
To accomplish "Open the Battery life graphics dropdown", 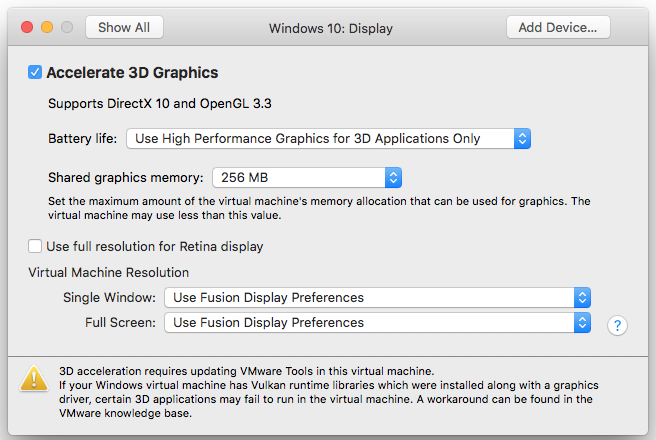I will (x=328, y=138).
